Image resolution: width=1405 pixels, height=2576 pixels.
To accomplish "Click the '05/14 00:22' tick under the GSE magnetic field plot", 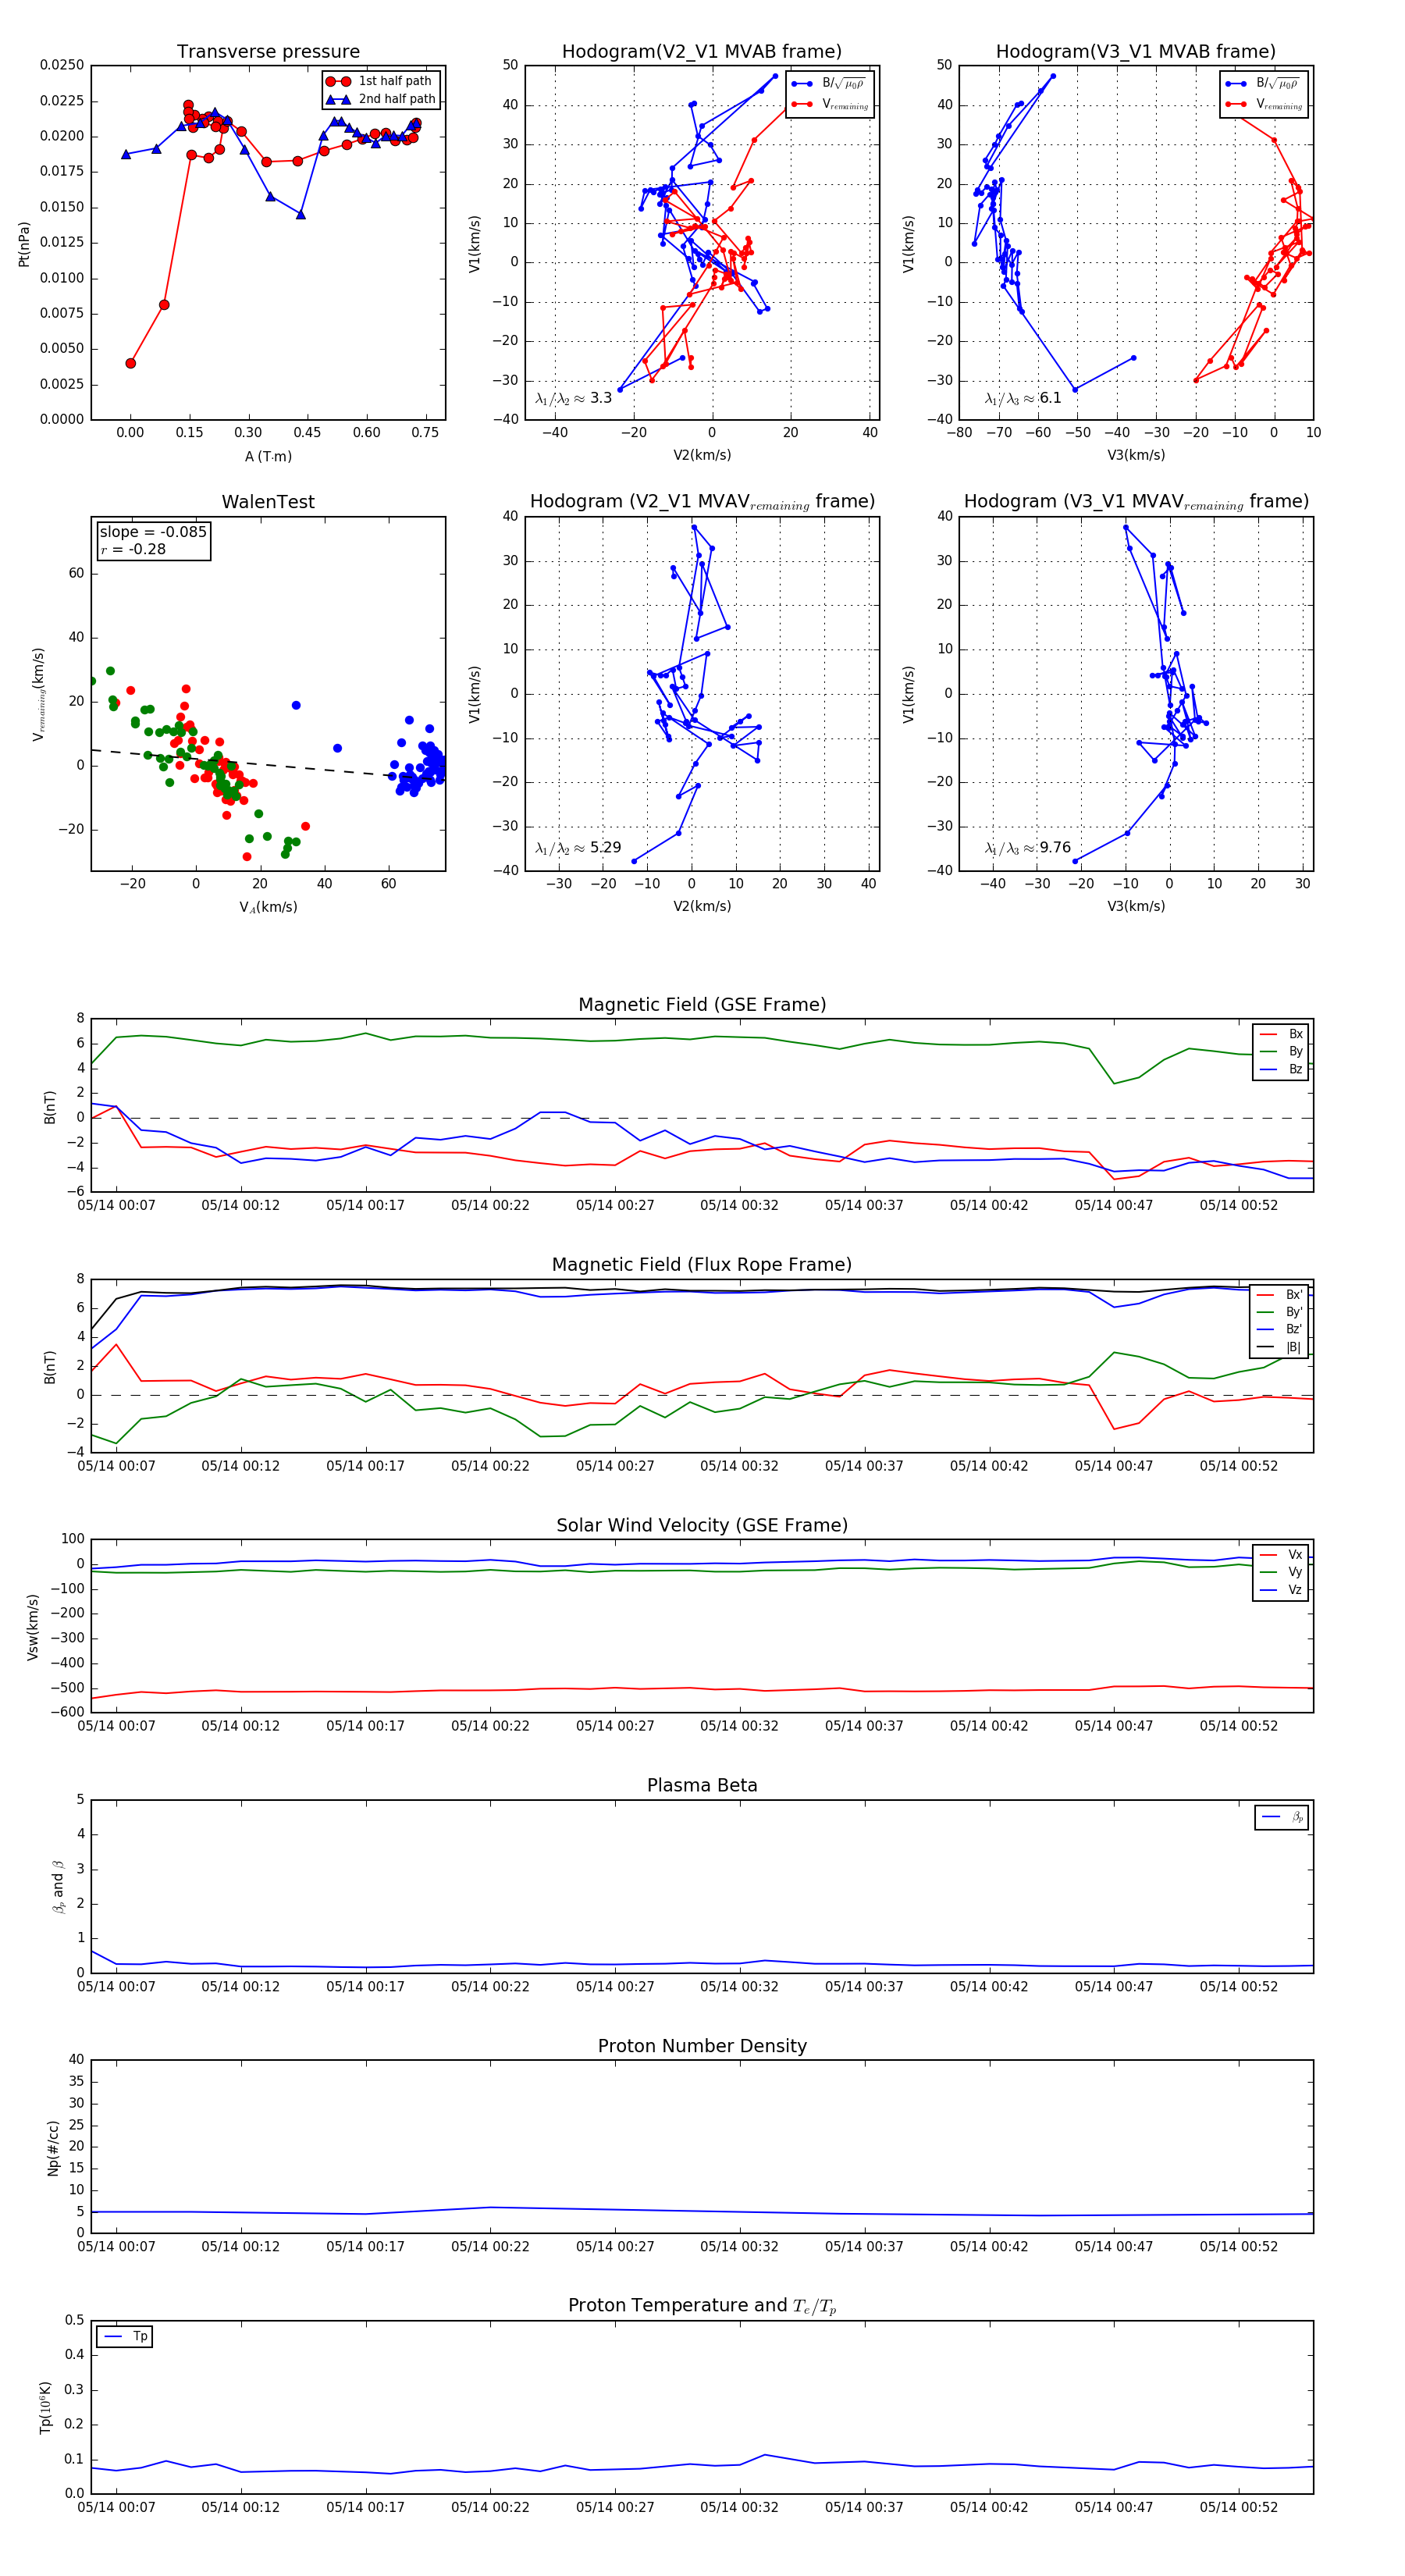I will pyautogui.click(x=490, y=1205).
